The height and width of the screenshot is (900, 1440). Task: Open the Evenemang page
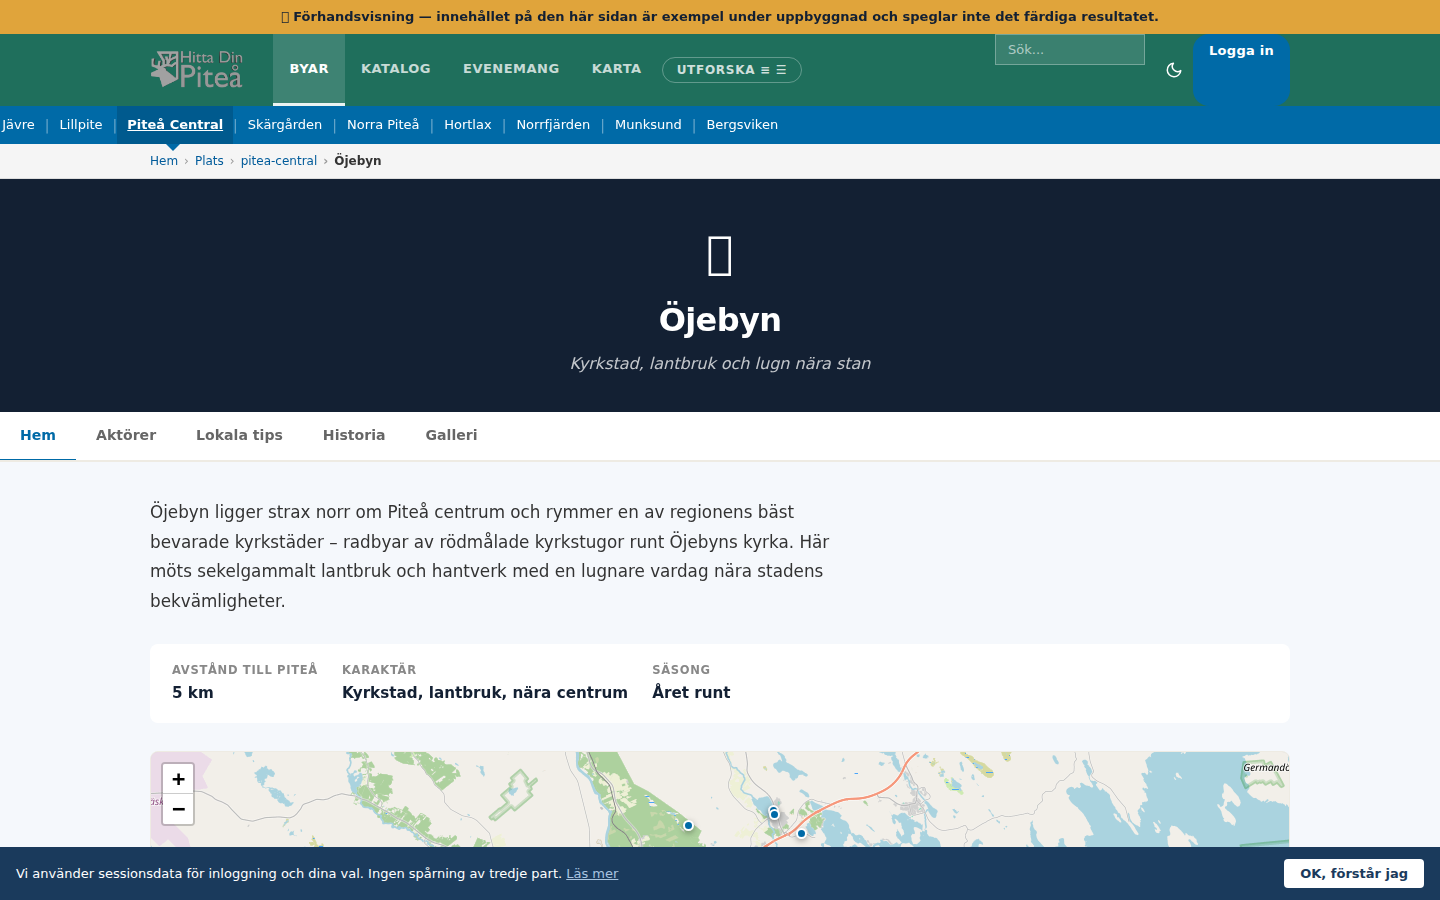pyautogui.click(x=511, y=69)
